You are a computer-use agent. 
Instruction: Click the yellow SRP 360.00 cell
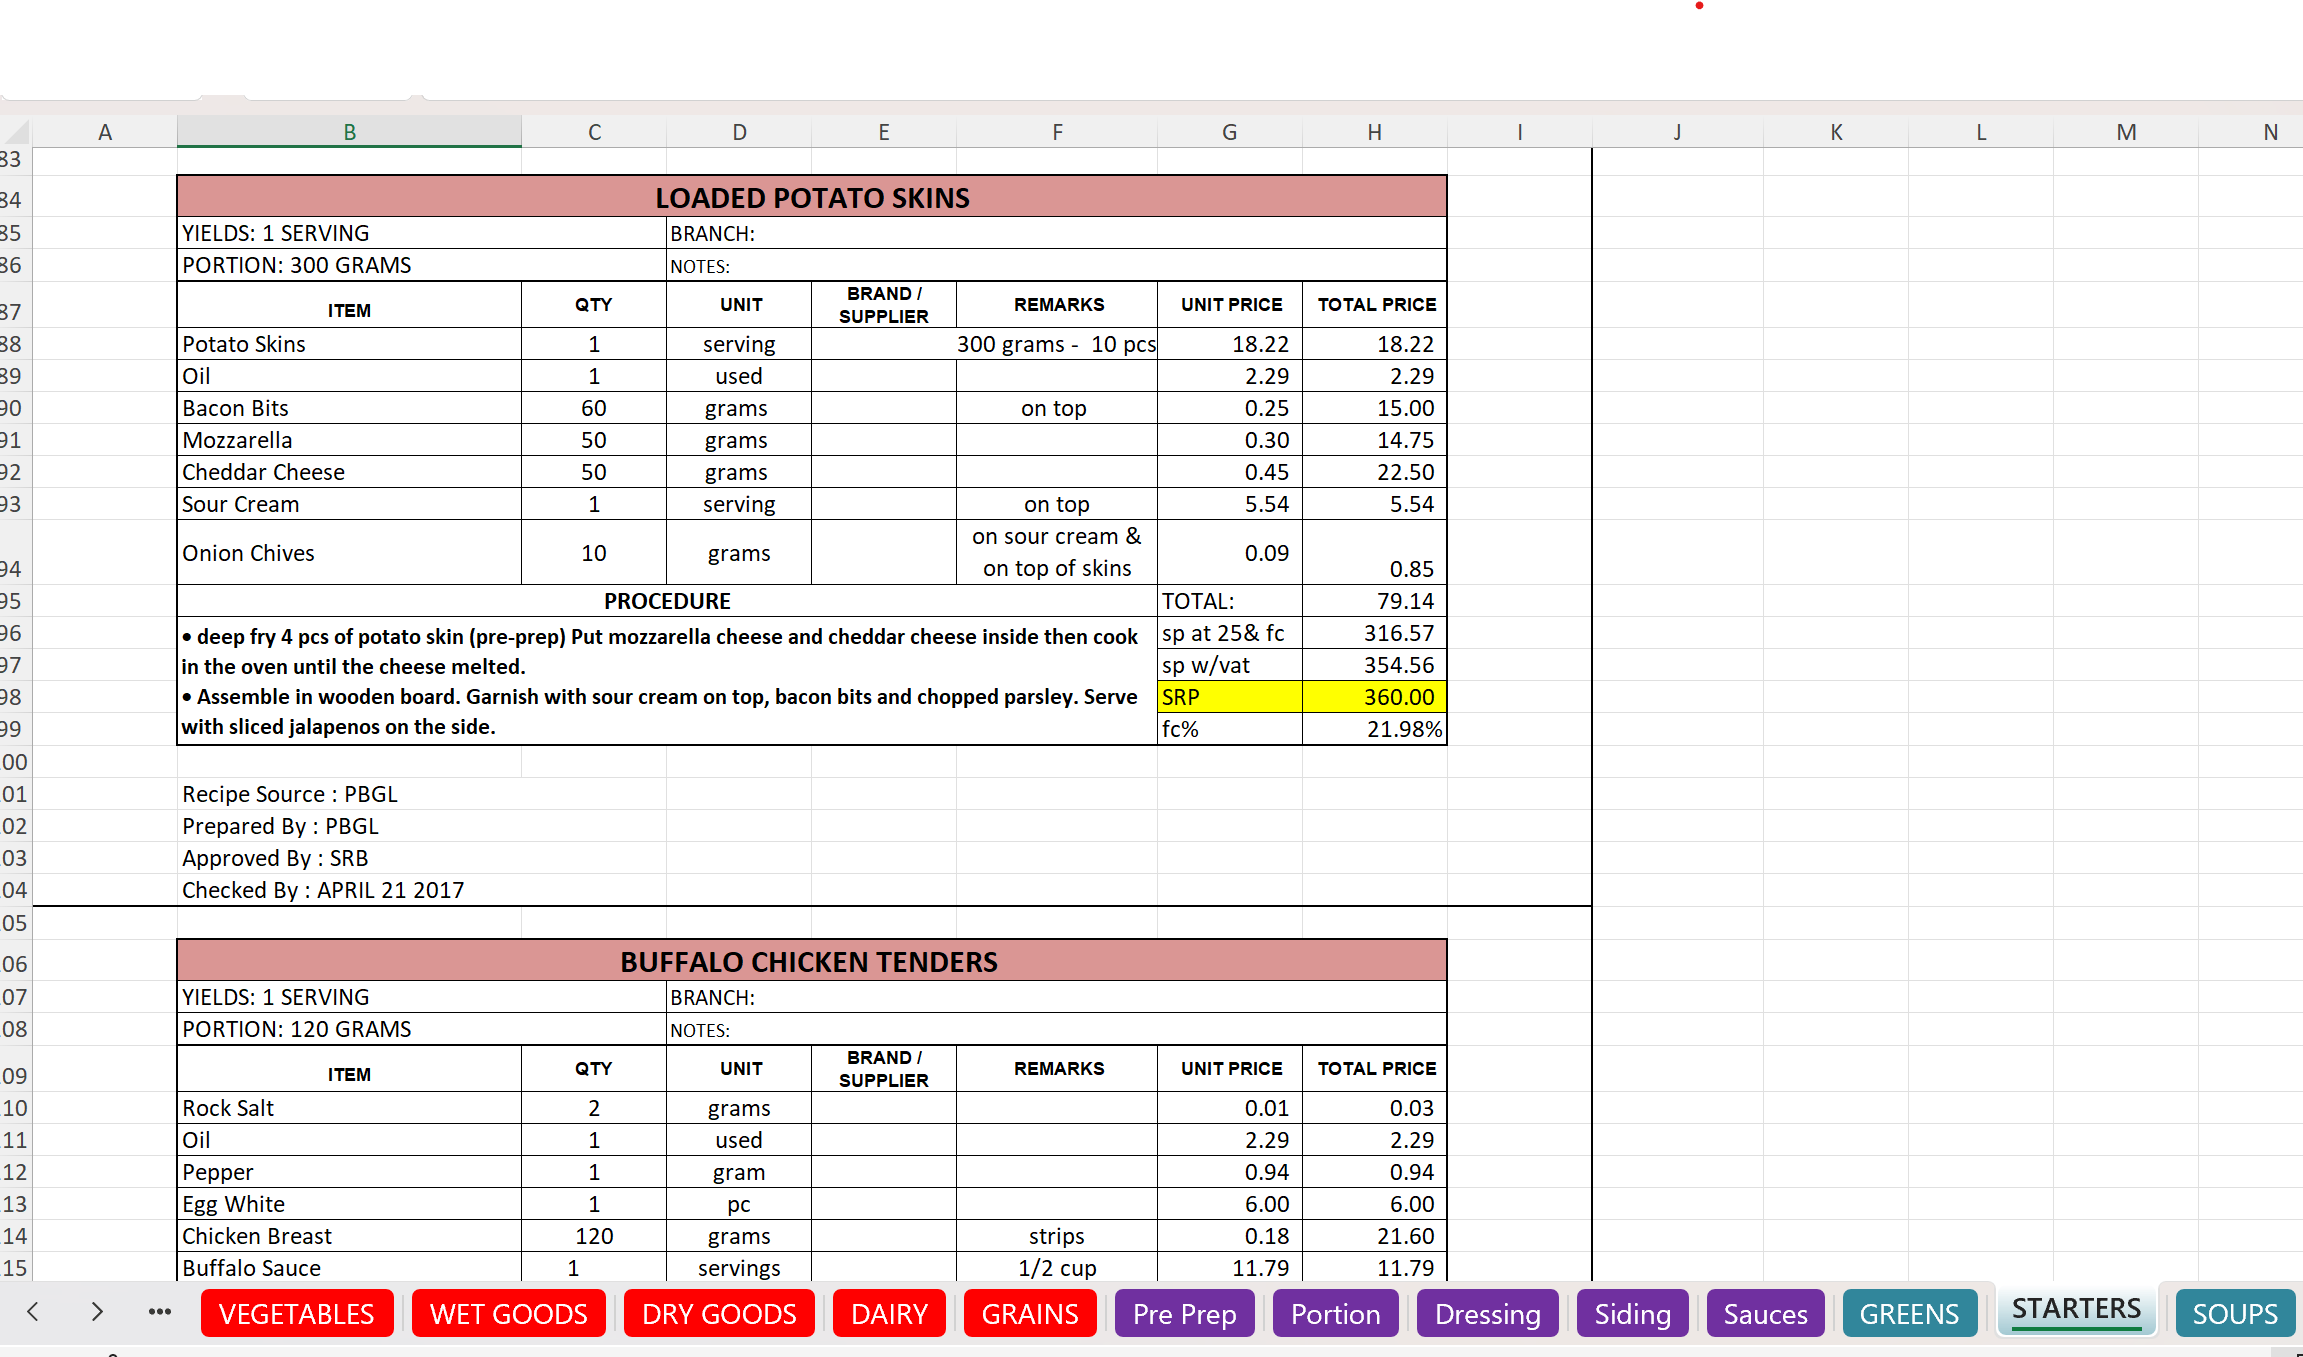1374,697
